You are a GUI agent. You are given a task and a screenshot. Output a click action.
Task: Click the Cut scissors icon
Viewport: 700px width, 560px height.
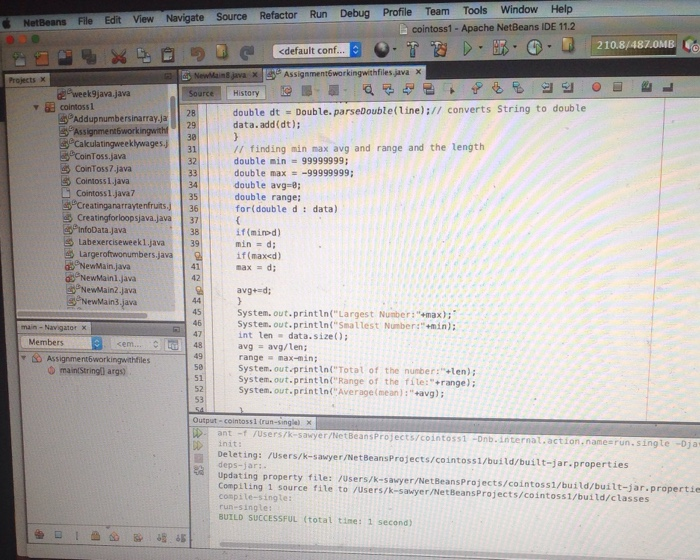(119, 56)
